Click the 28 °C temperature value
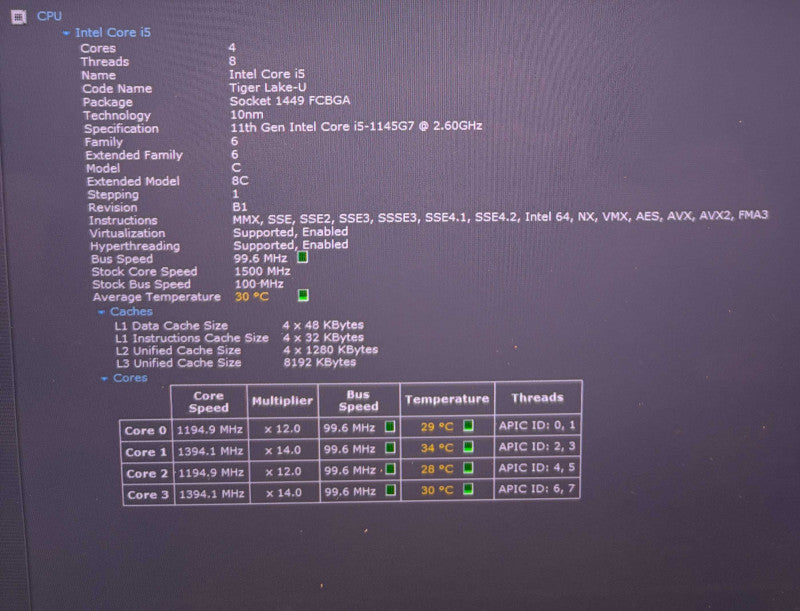 pos(437,469)
